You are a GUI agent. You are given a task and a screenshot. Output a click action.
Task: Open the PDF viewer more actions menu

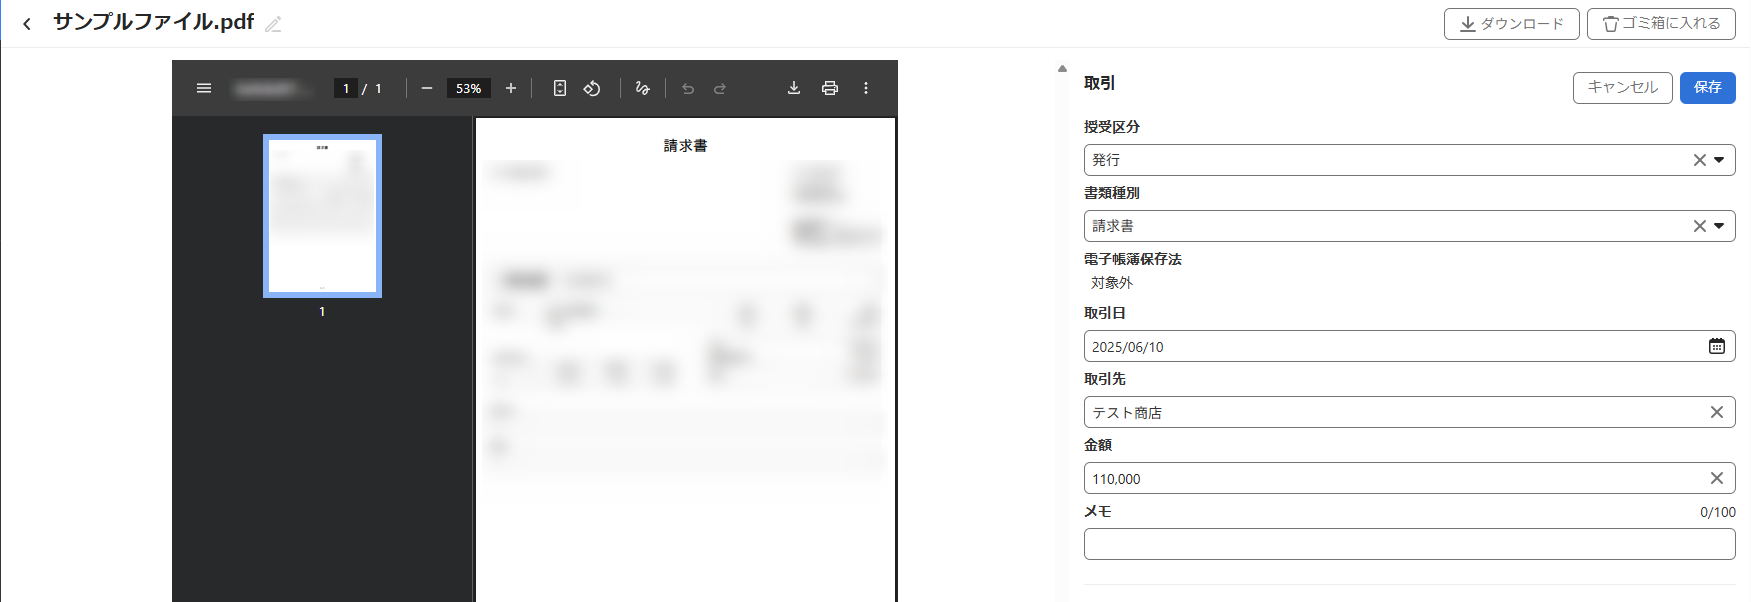(866, 88)
